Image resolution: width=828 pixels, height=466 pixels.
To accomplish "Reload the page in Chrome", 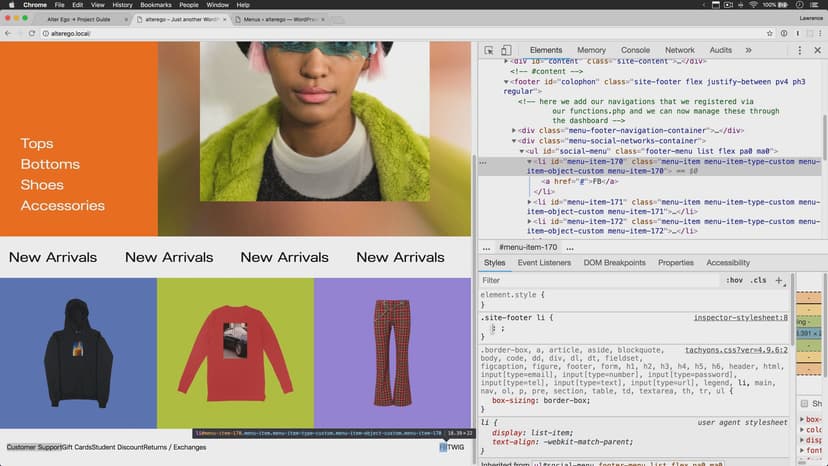I will point(28,33).
